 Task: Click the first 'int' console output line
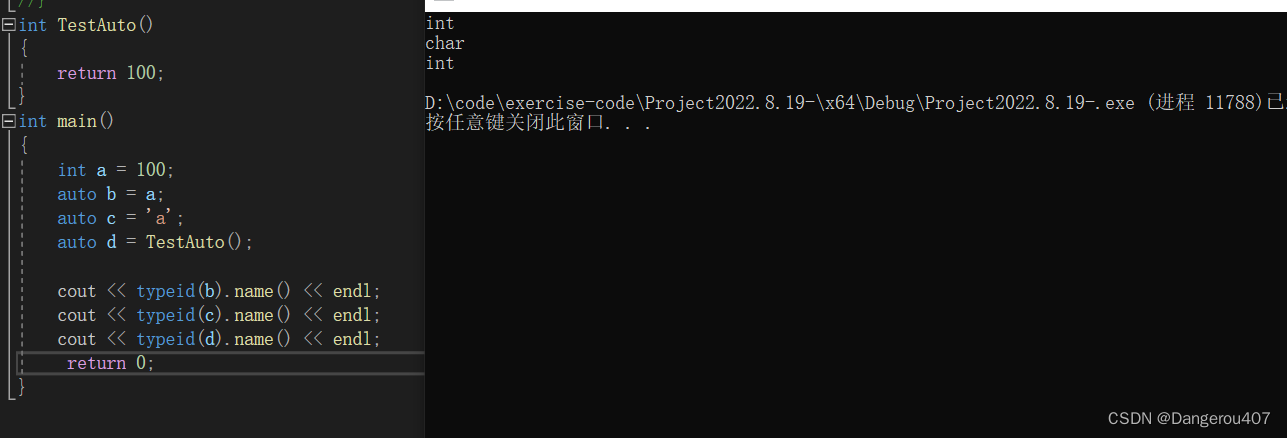click(440, 23)
